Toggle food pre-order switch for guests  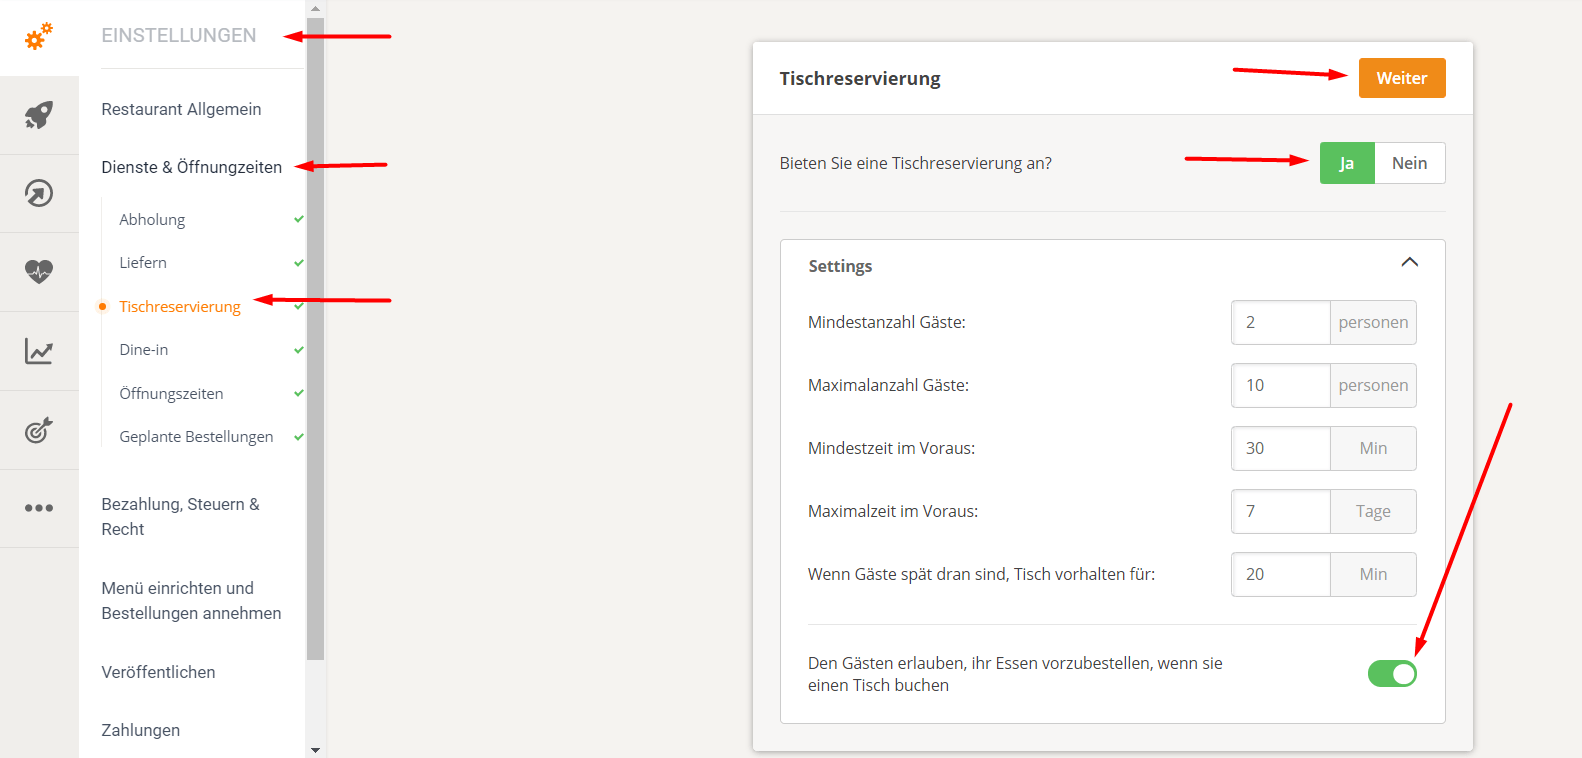pos(1392,674)
